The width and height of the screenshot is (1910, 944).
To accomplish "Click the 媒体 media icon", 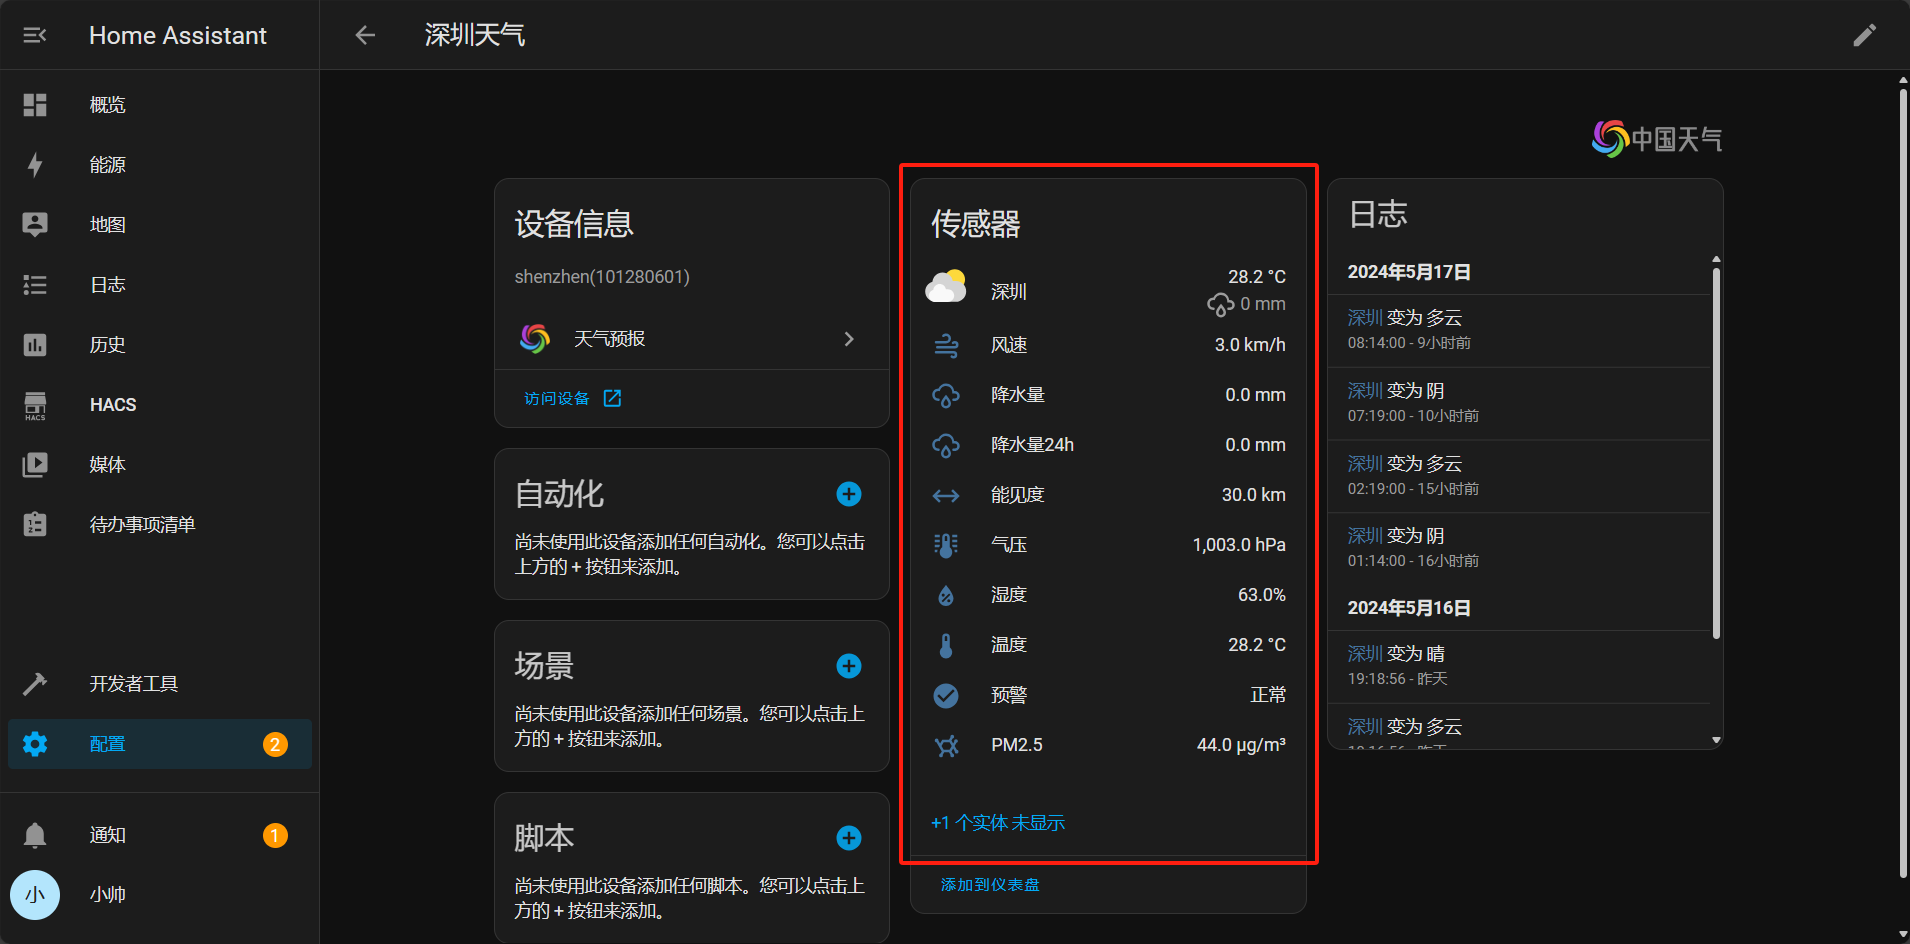I will [x=35, y=465].
